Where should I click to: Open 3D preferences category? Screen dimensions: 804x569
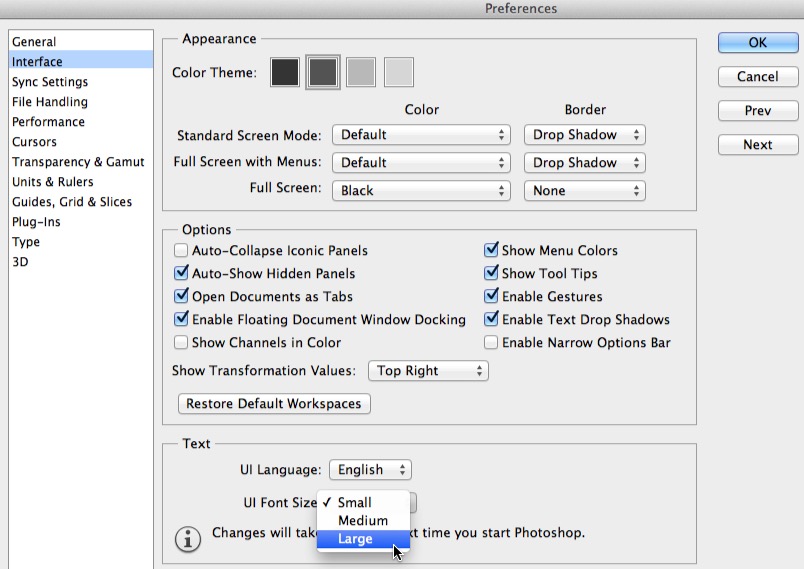[x=81, y=261]
